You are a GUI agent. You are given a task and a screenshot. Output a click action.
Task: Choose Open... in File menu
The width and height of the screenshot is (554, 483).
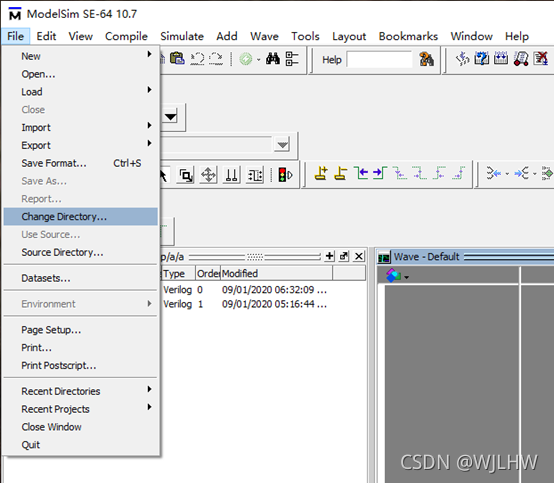[81, 74]
